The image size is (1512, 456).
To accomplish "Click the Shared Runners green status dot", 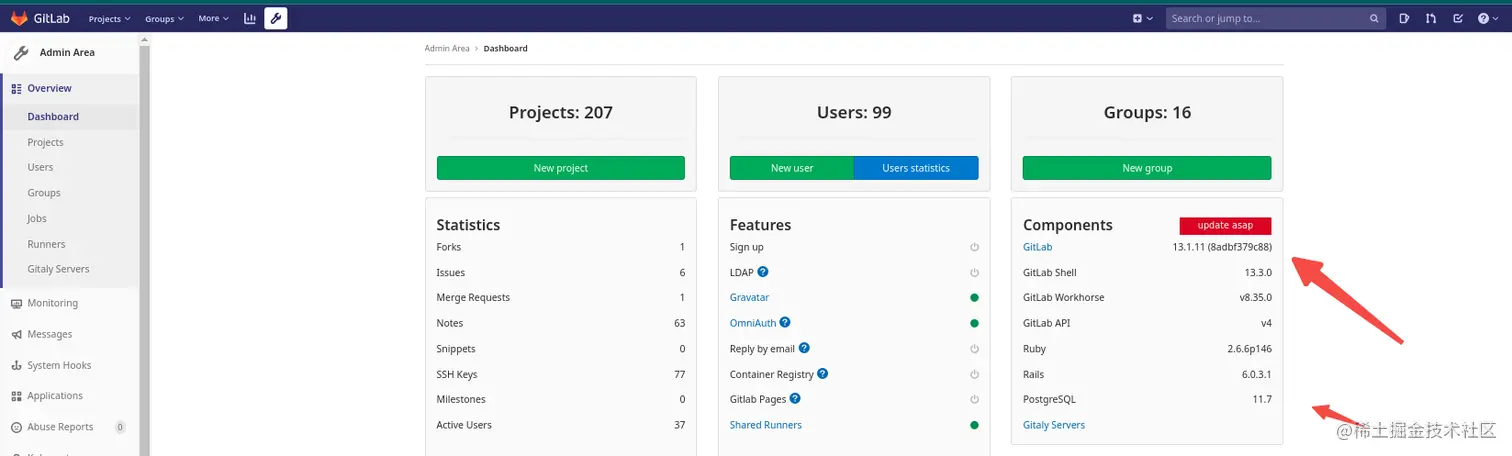I will coord(974,425).
